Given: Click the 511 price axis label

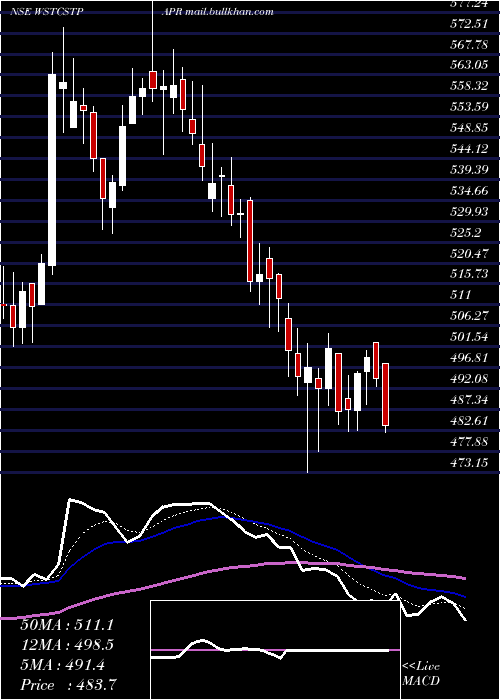Looking at the screenshot, I should pyautogui.click(x=460, y=295).
